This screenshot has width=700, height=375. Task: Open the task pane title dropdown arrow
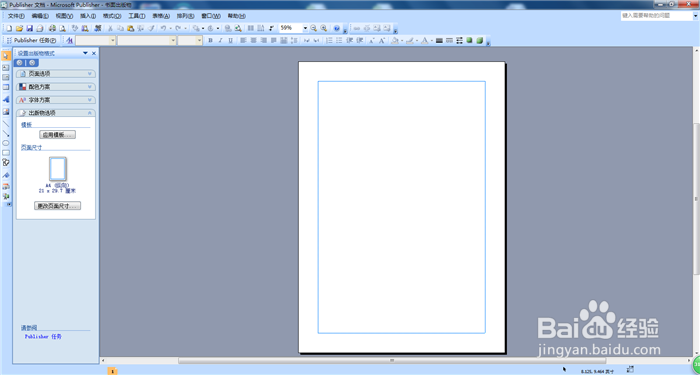85,53
